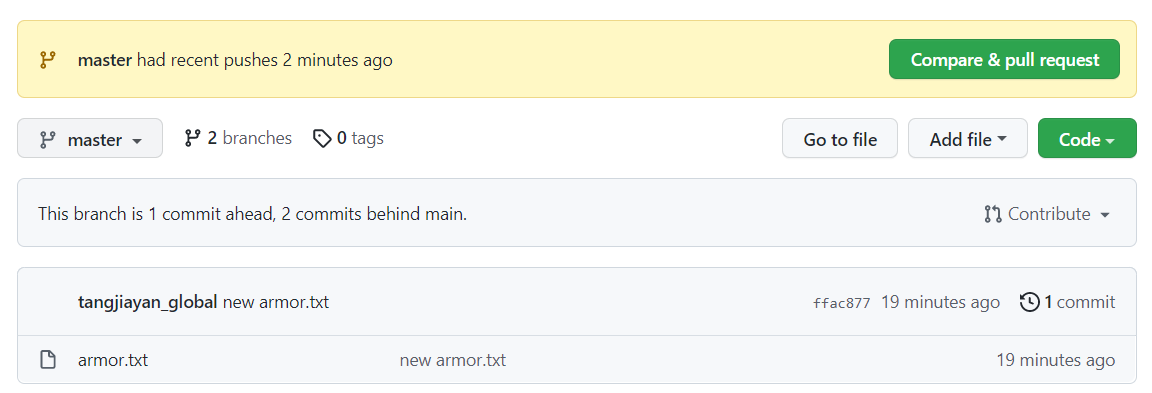Open the 2 branches link

point(238,138)
